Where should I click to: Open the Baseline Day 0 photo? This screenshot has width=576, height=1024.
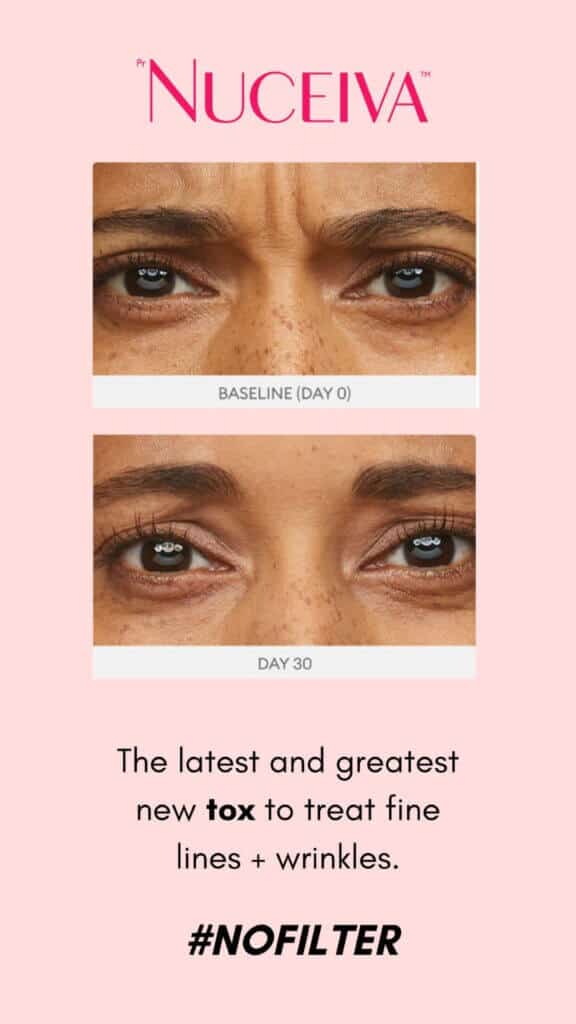284,268
